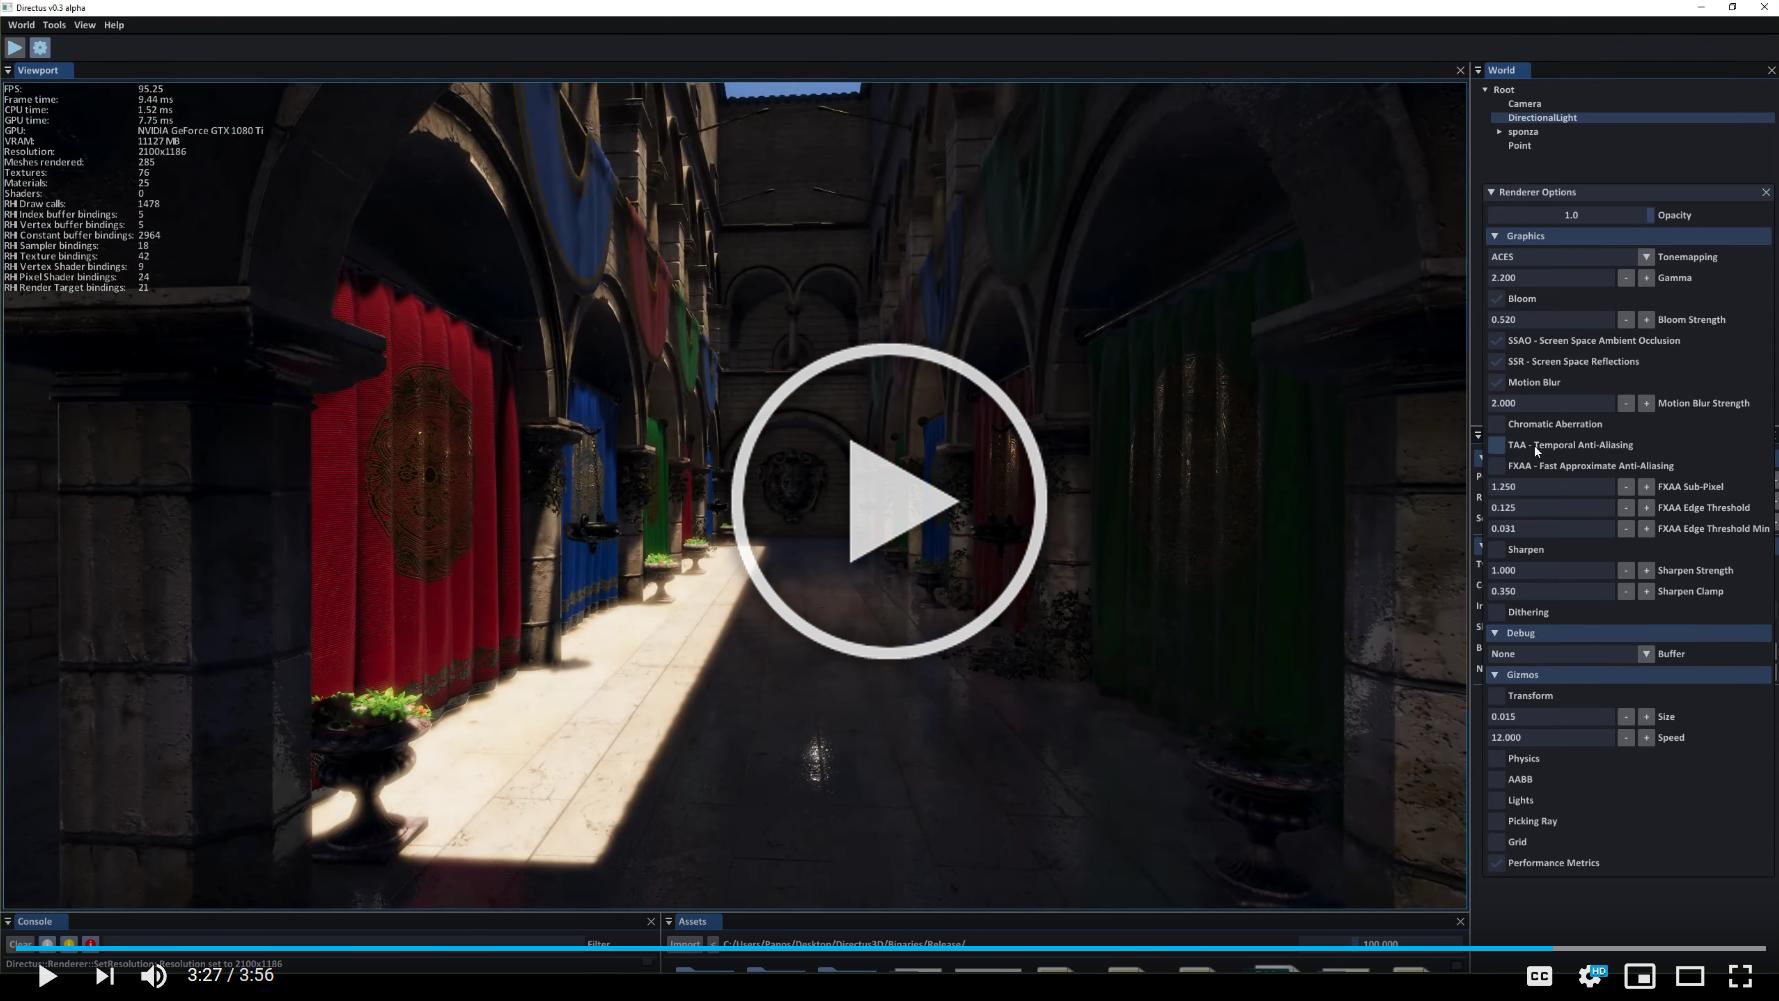Click the play toolbar button in Directus

click(15, 48)
